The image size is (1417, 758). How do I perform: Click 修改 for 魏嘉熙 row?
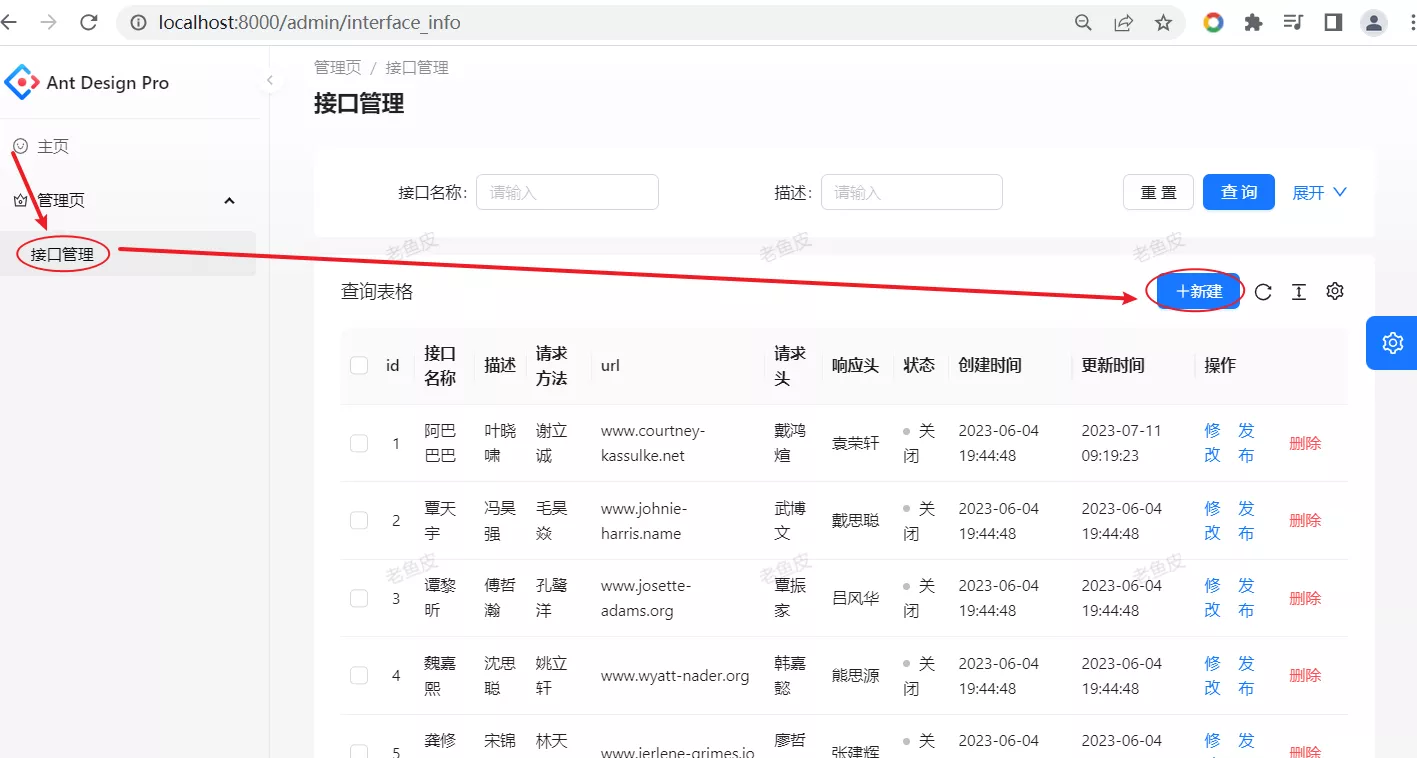click(1213, 675)
